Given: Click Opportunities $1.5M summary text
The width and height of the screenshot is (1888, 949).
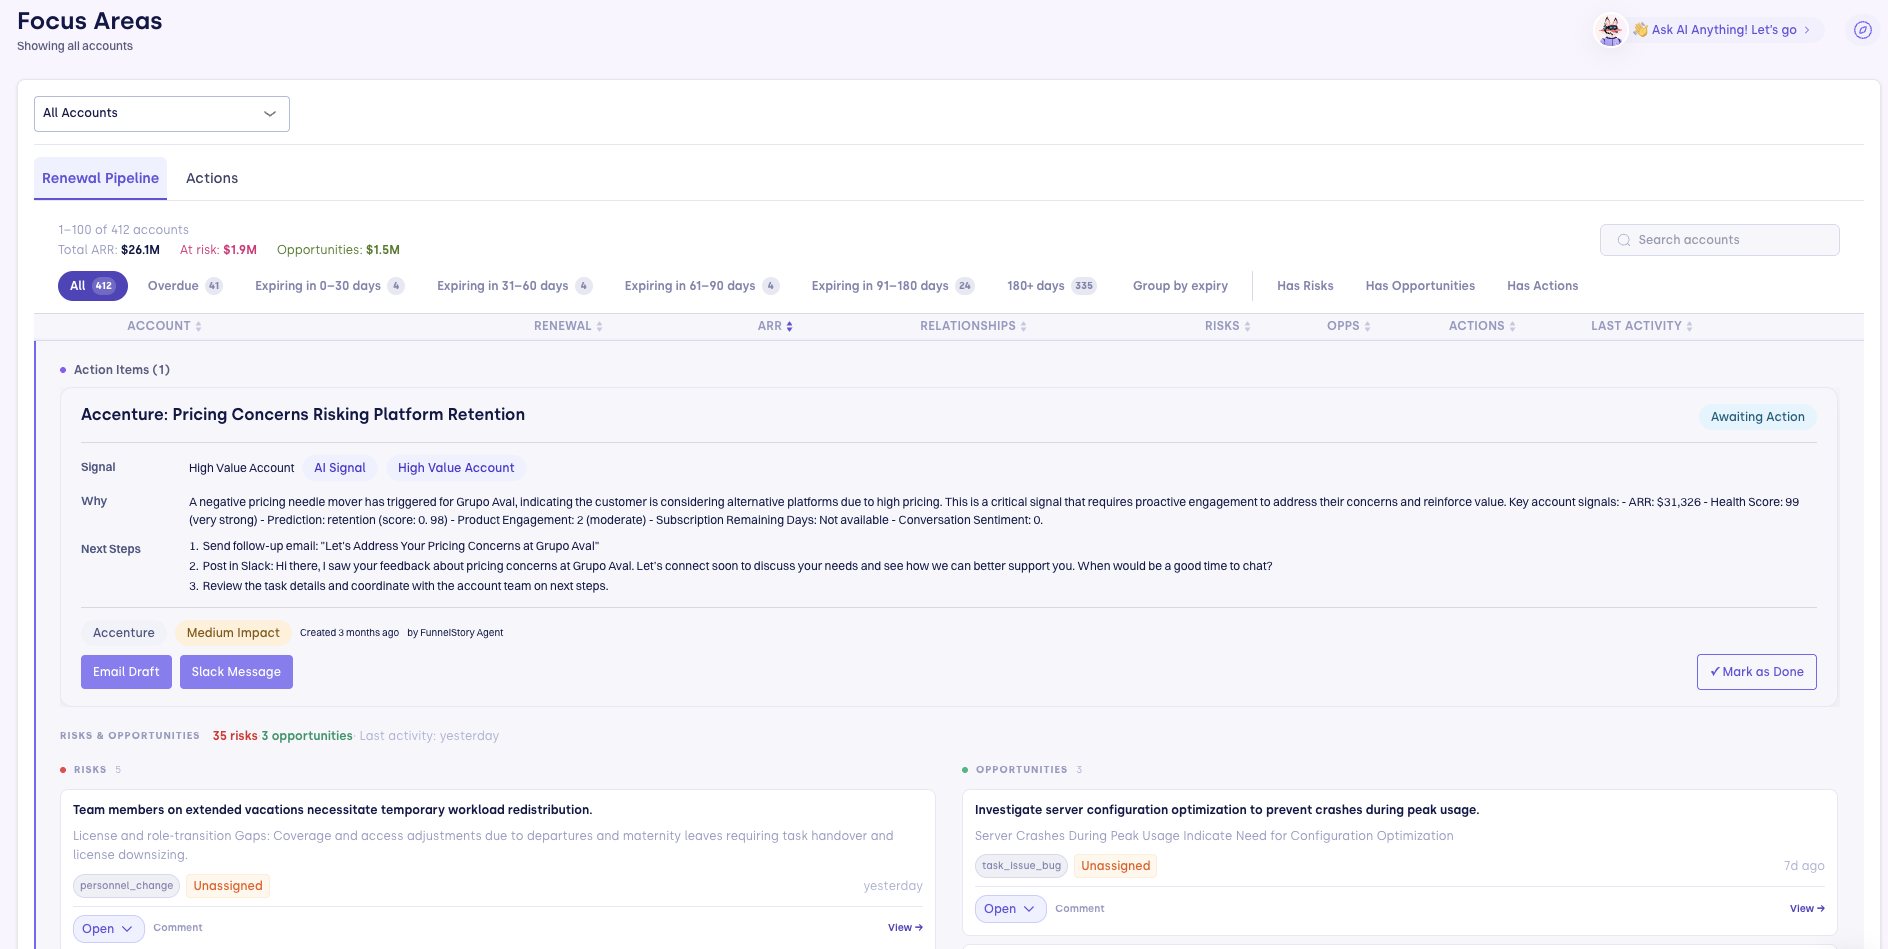Looking at the screenshot, I should point(338,250).
